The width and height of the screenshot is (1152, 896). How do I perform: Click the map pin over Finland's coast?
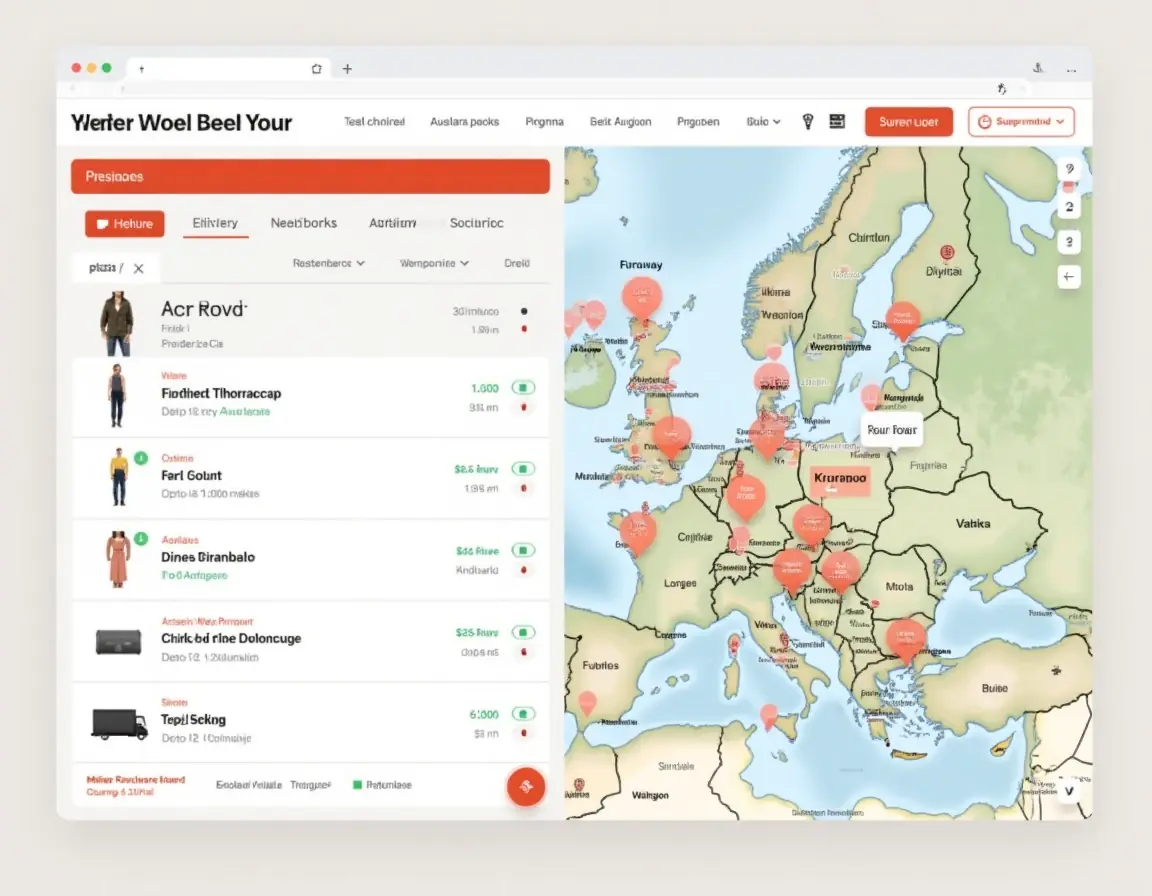902,320
